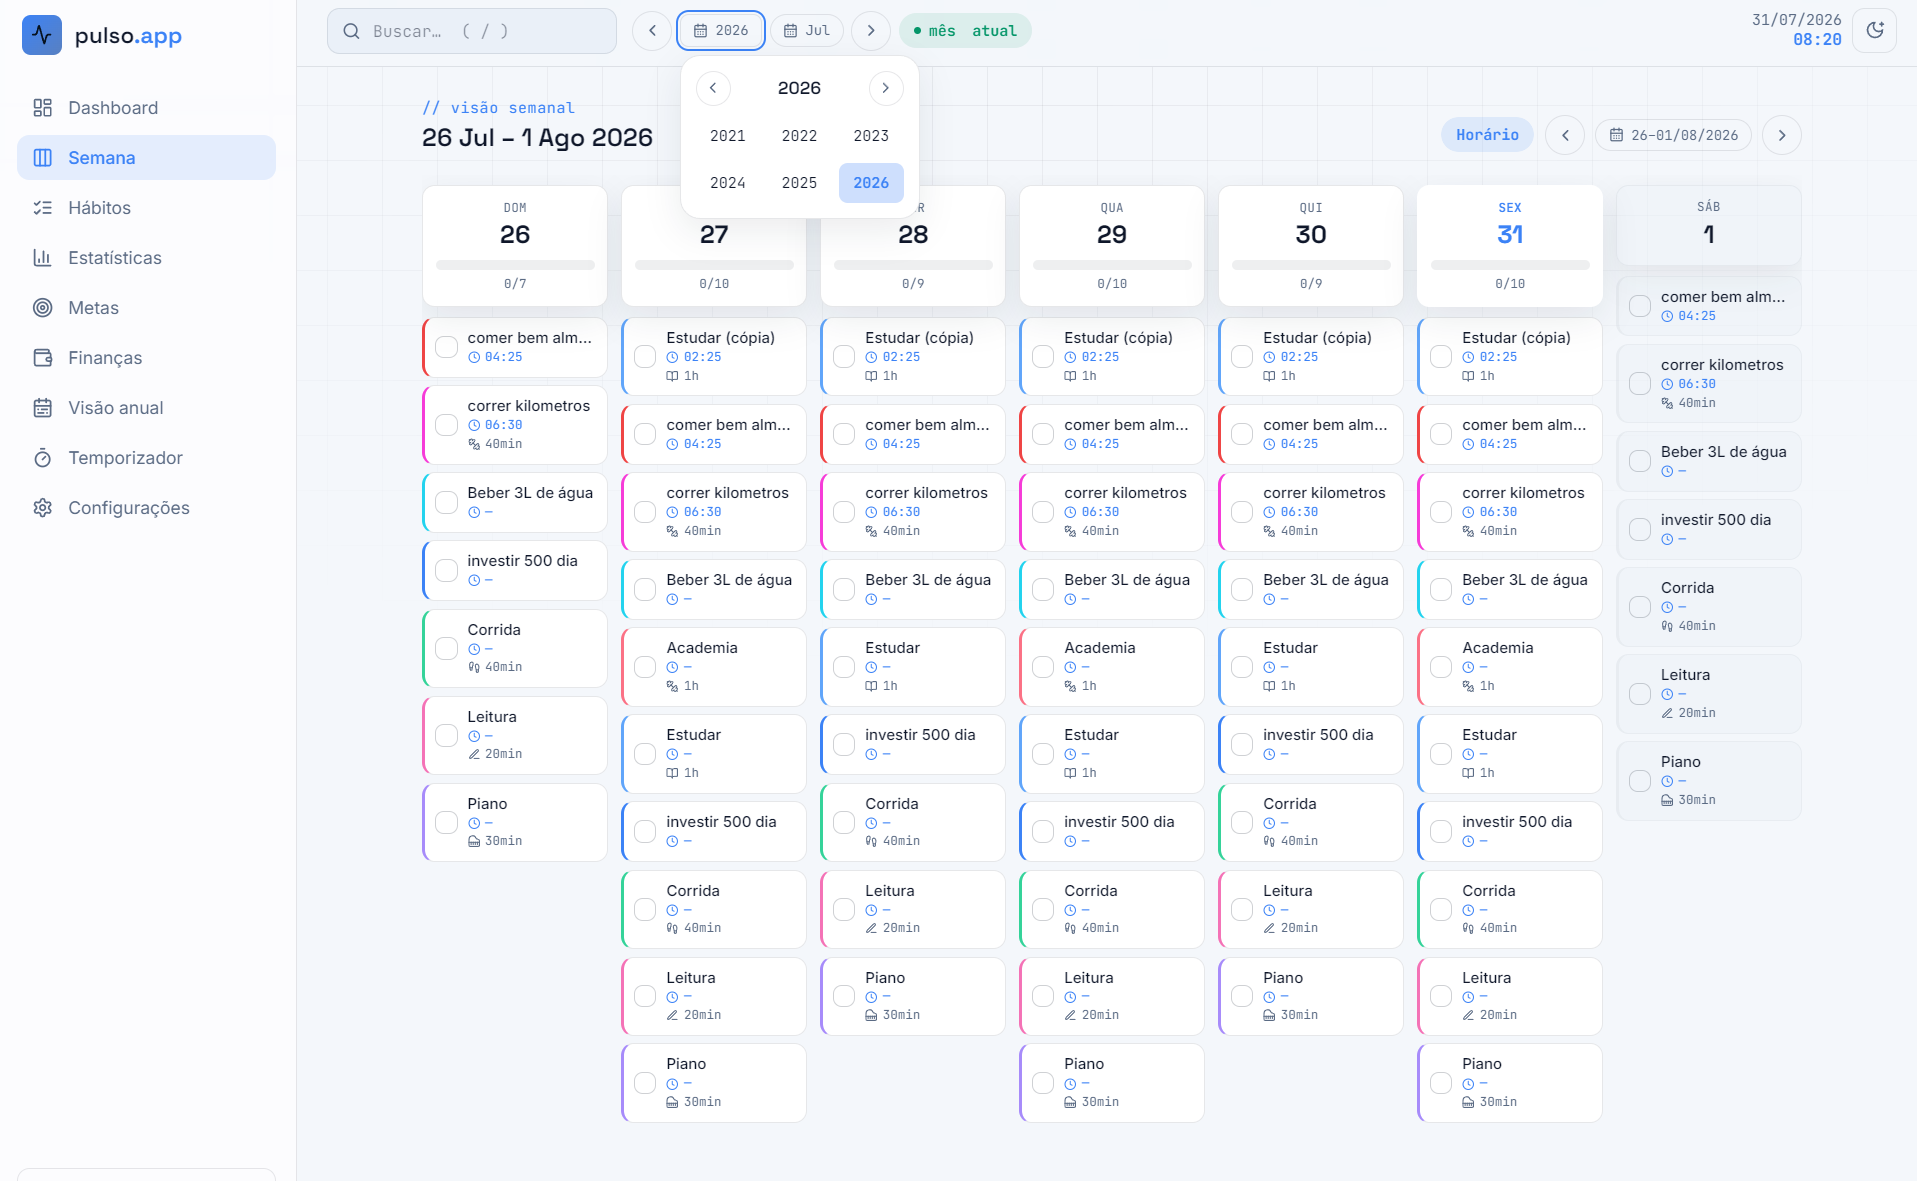This screenshot has width=1917, height=1181.
Task: Check 'comer bem alm...' on Sunday 26
Action: (447, 347)
